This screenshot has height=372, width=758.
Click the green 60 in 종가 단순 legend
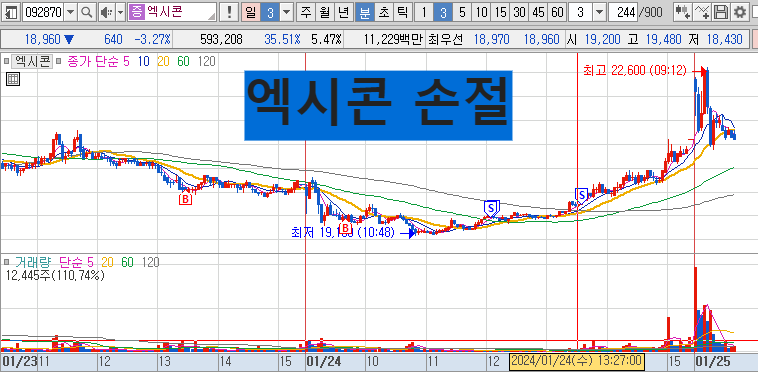(183, 61)
